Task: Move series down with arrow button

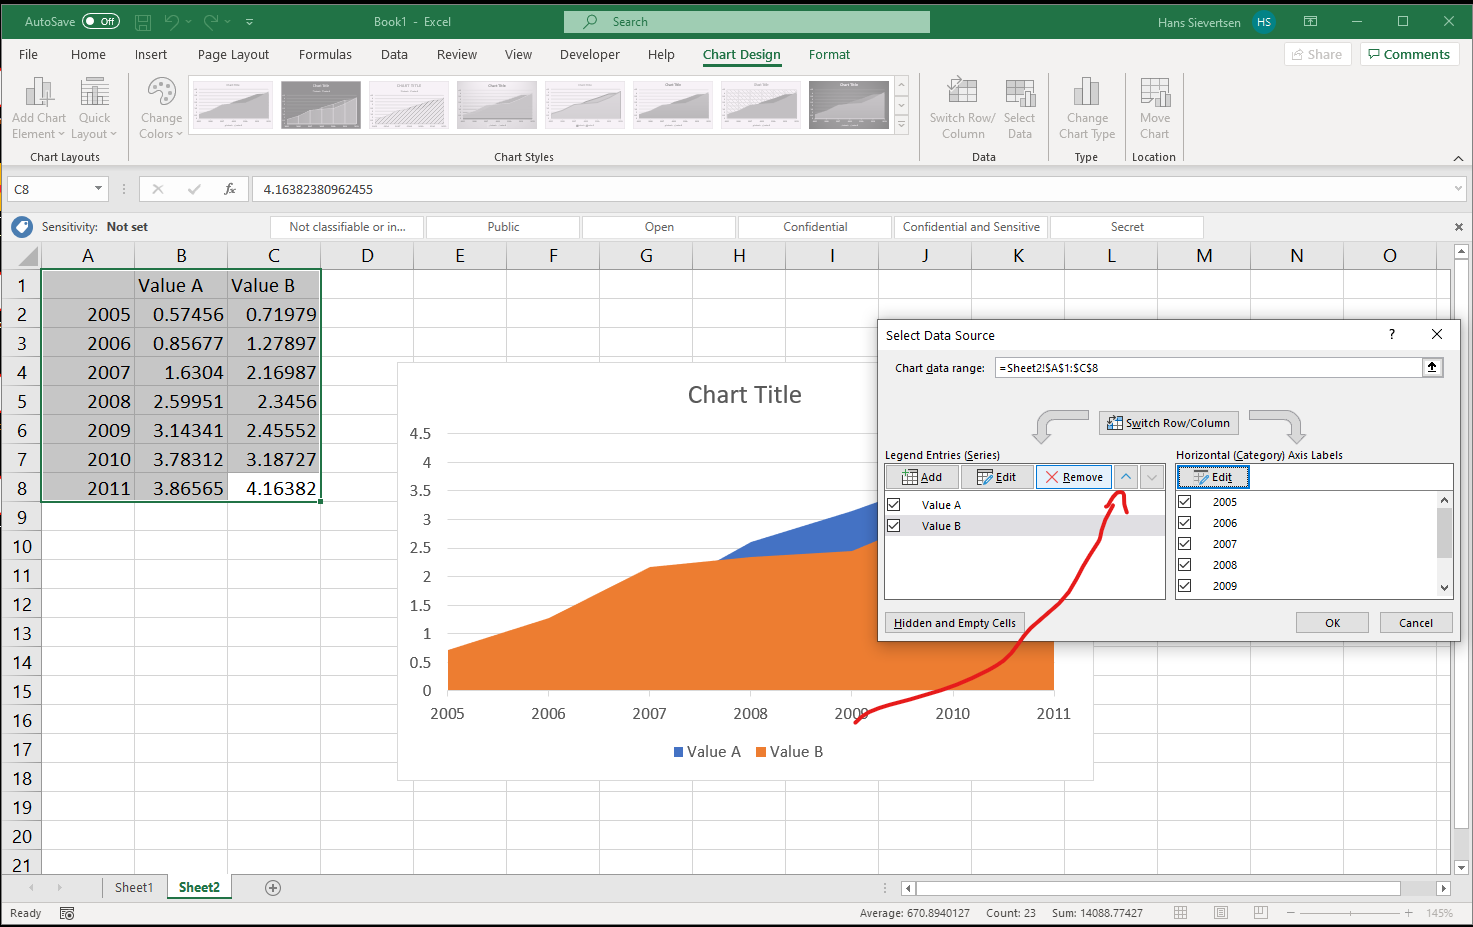Action: click(x=1152, y=477)
